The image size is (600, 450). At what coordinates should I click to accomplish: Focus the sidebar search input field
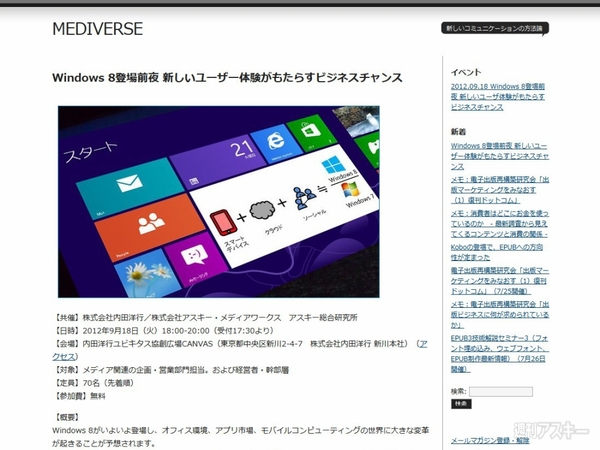(x=501, y=391)
